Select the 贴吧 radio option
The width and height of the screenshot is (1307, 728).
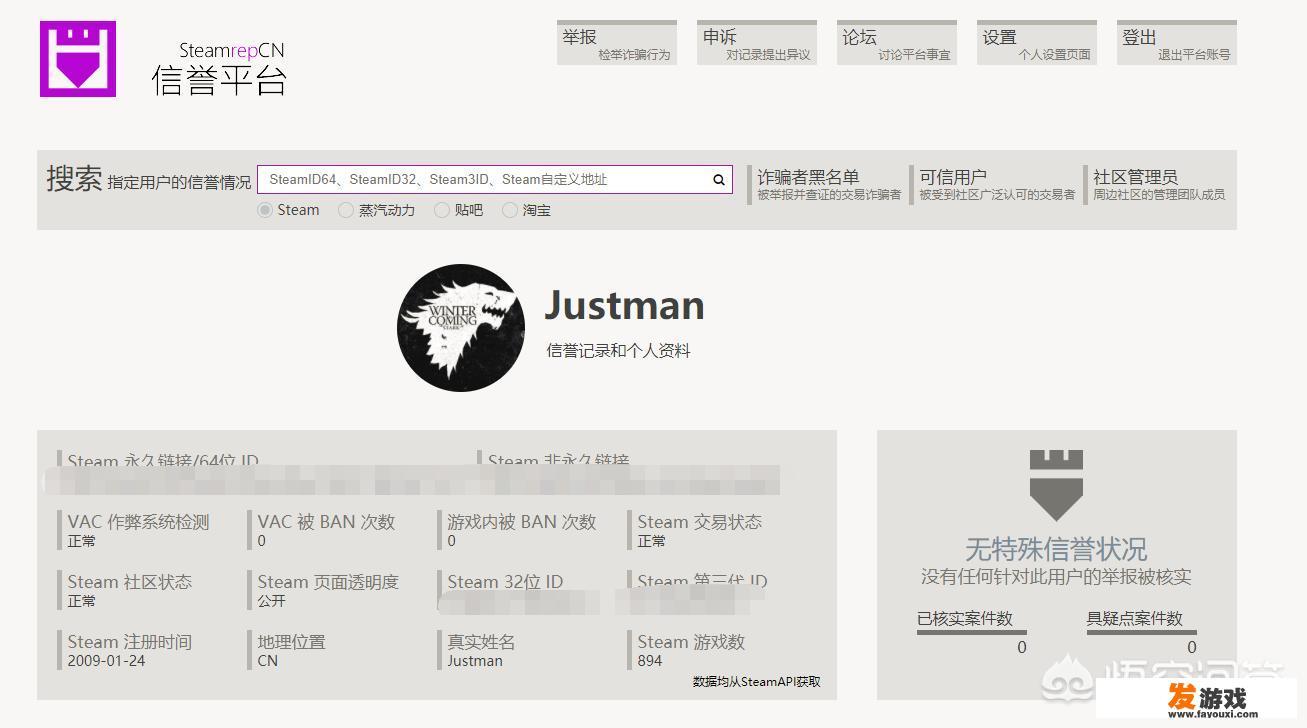(x=442, y=210)
